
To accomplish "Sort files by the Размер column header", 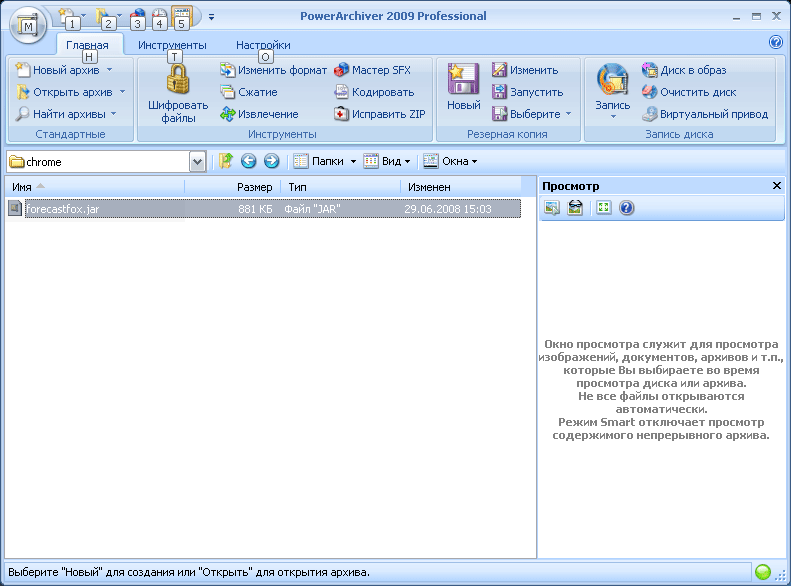I will (x=233, y=187).
